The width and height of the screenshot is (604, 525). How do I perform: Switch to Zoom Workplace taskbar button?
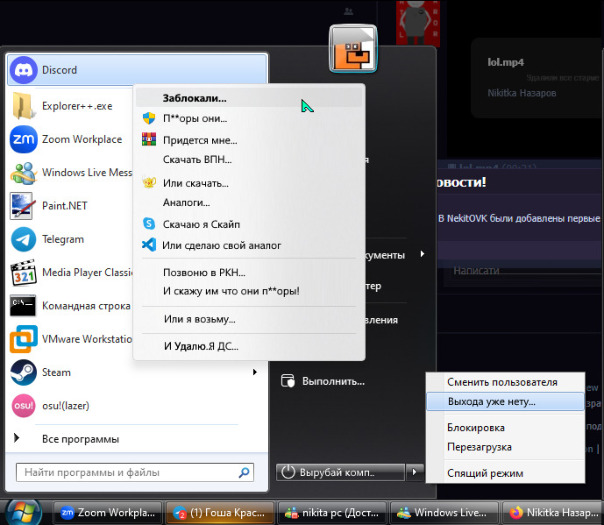click(x=108, y=513)
